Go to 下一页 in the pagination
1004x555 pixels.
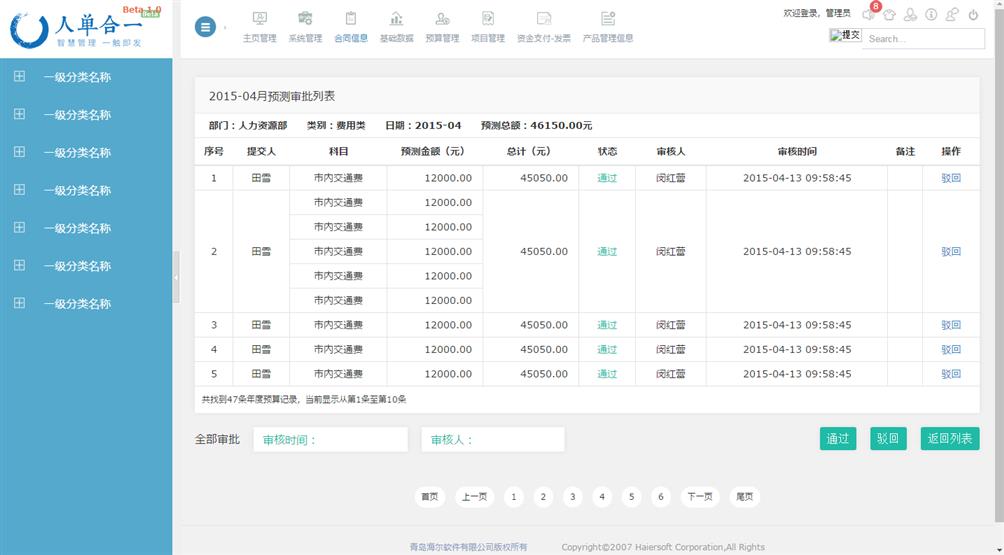pyautogui.click(x=699, y=497)
